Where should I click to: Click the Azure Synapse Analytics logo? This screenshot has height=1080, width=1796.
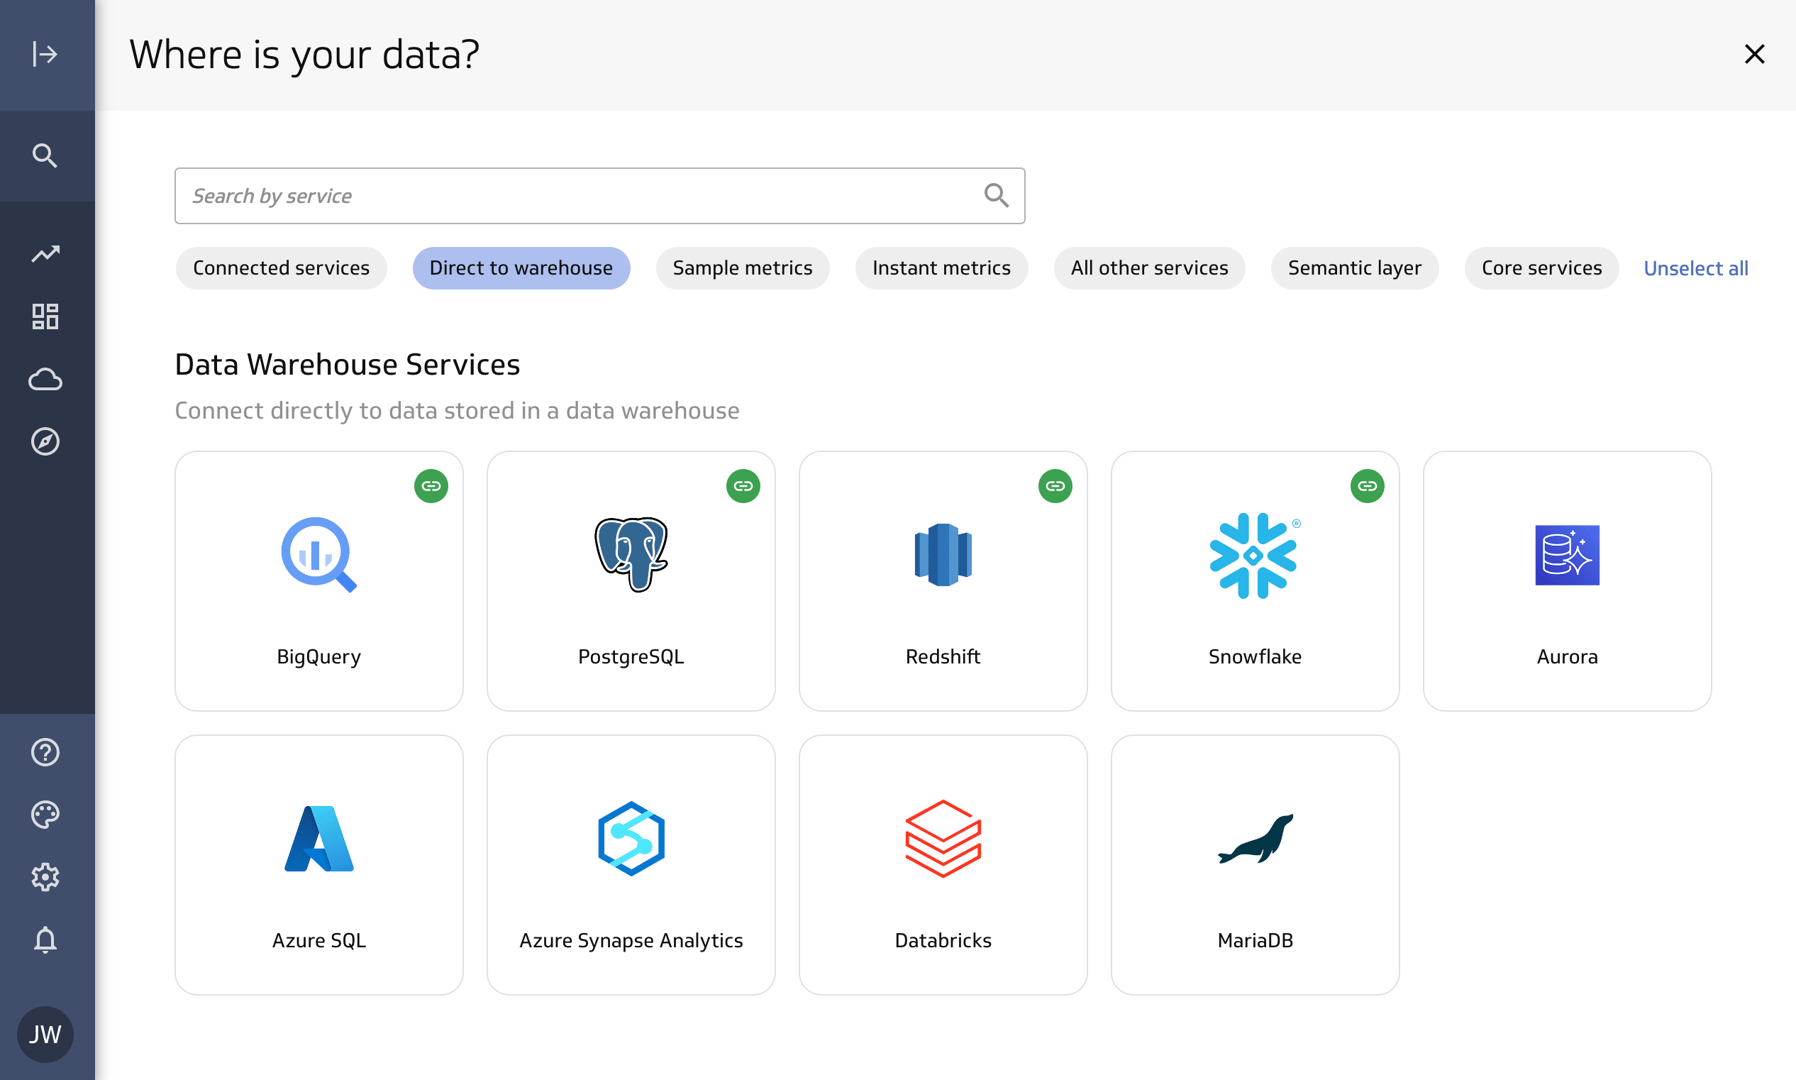click(631, 839)
